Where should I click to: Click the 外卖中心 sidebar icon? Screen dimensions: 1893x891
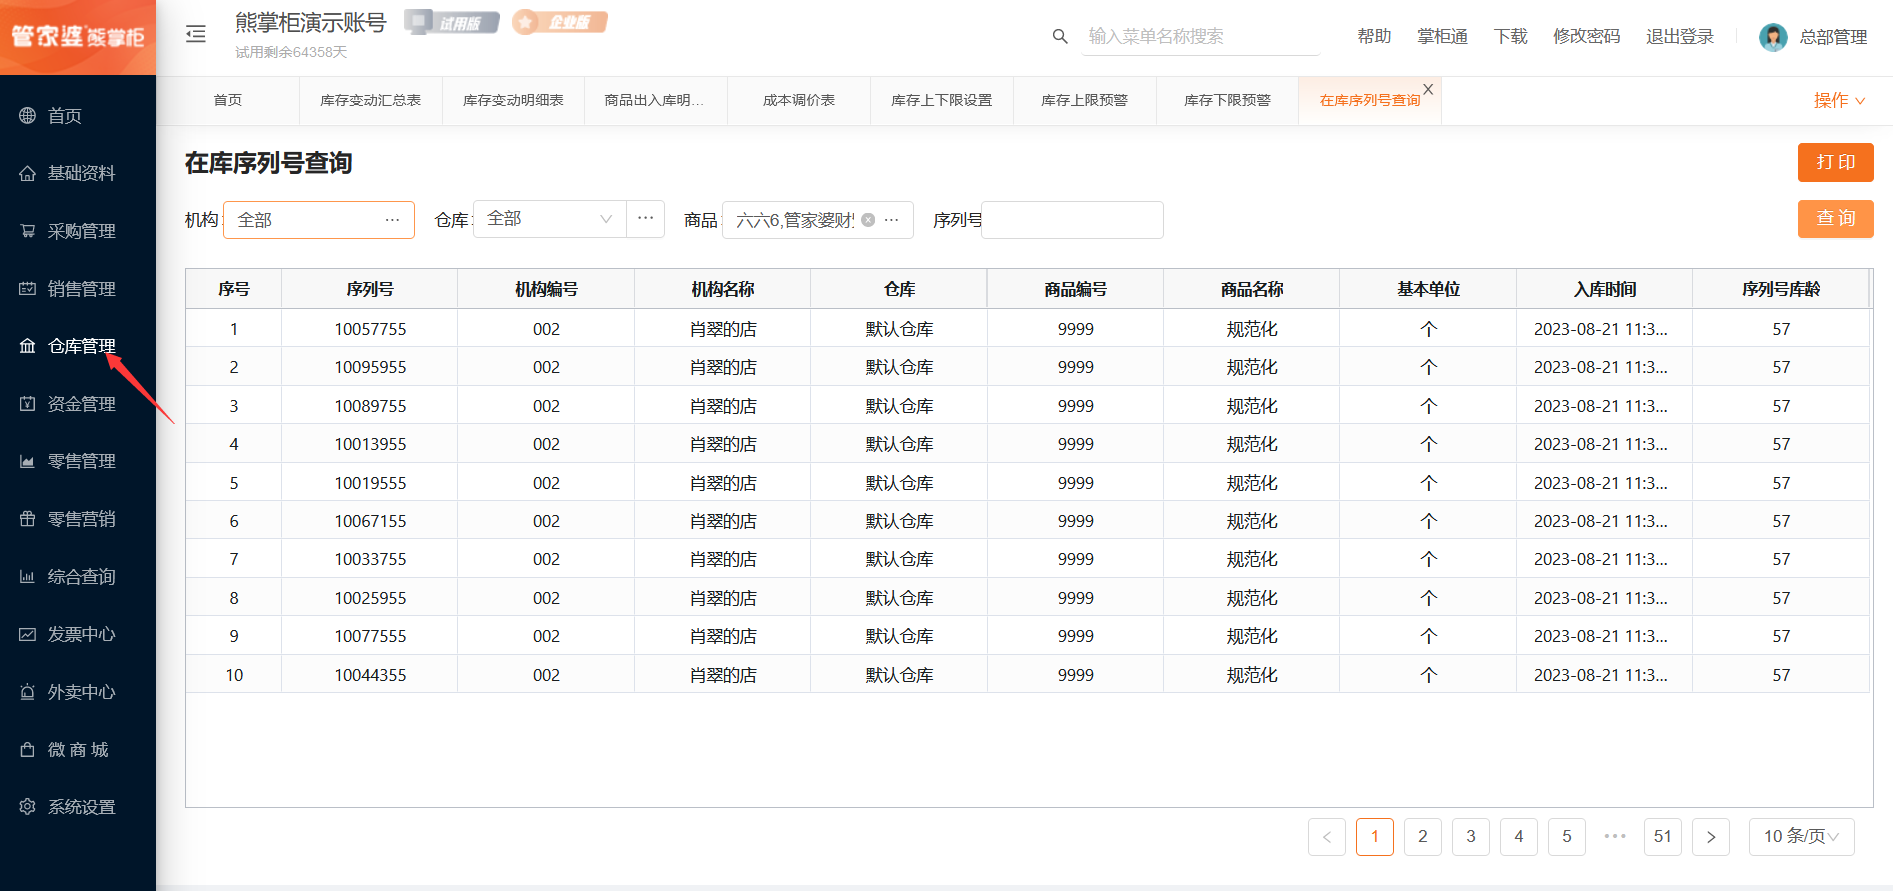[x=28, y=692]
